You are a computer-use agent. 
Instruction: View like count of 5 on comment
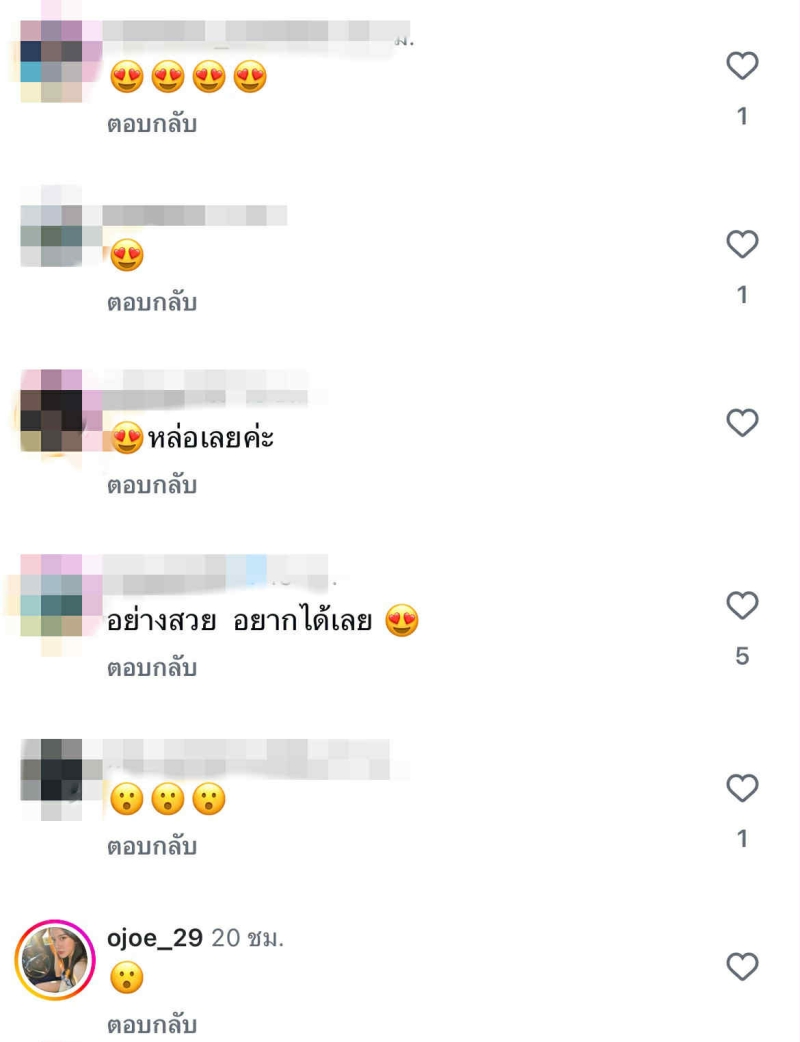click(742, 656)
